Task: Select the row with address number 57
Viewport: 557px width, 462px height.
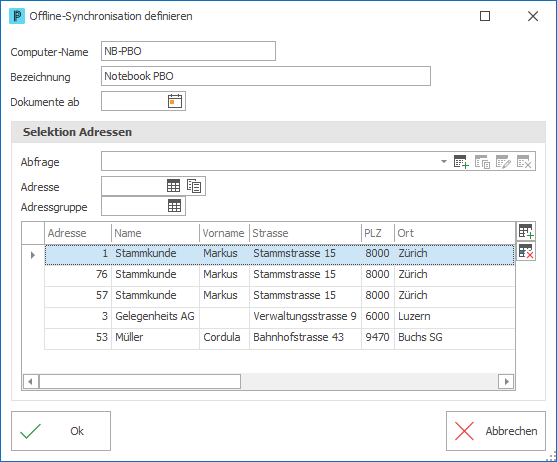Action: tap(280, 296)
